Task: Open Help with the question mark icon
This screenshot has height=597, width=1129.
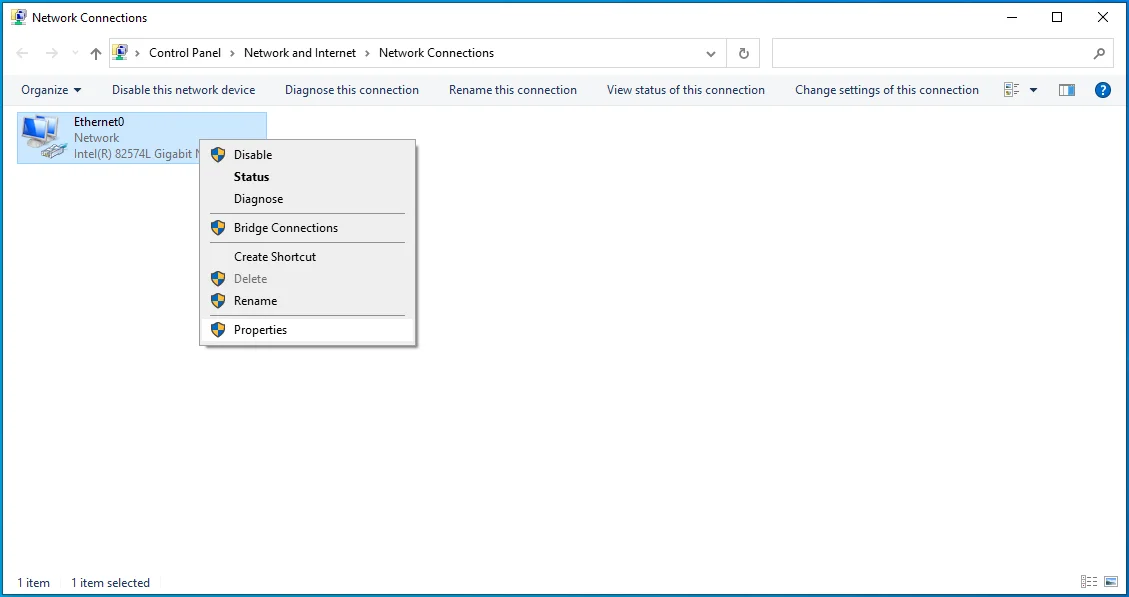Action: click(1102, 90)
